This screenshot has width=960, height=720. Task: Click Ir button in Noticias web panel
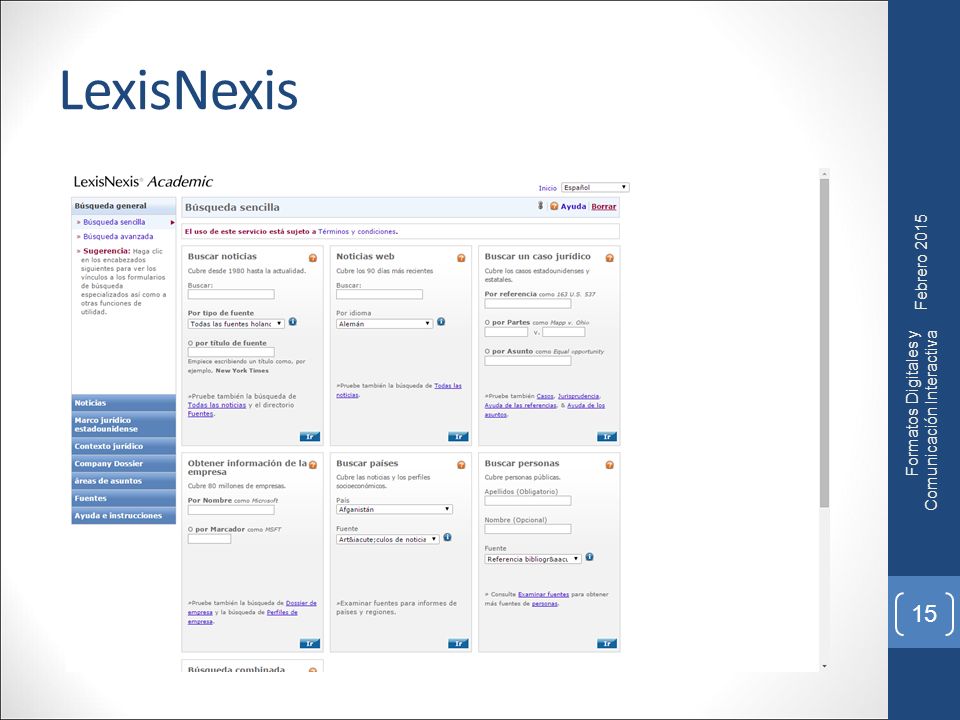[458, 437]
